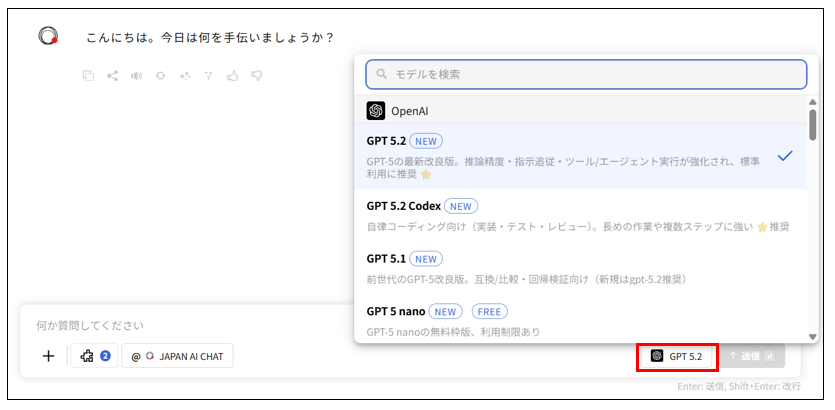
Task: Click the share message icon
Action: 113,75
